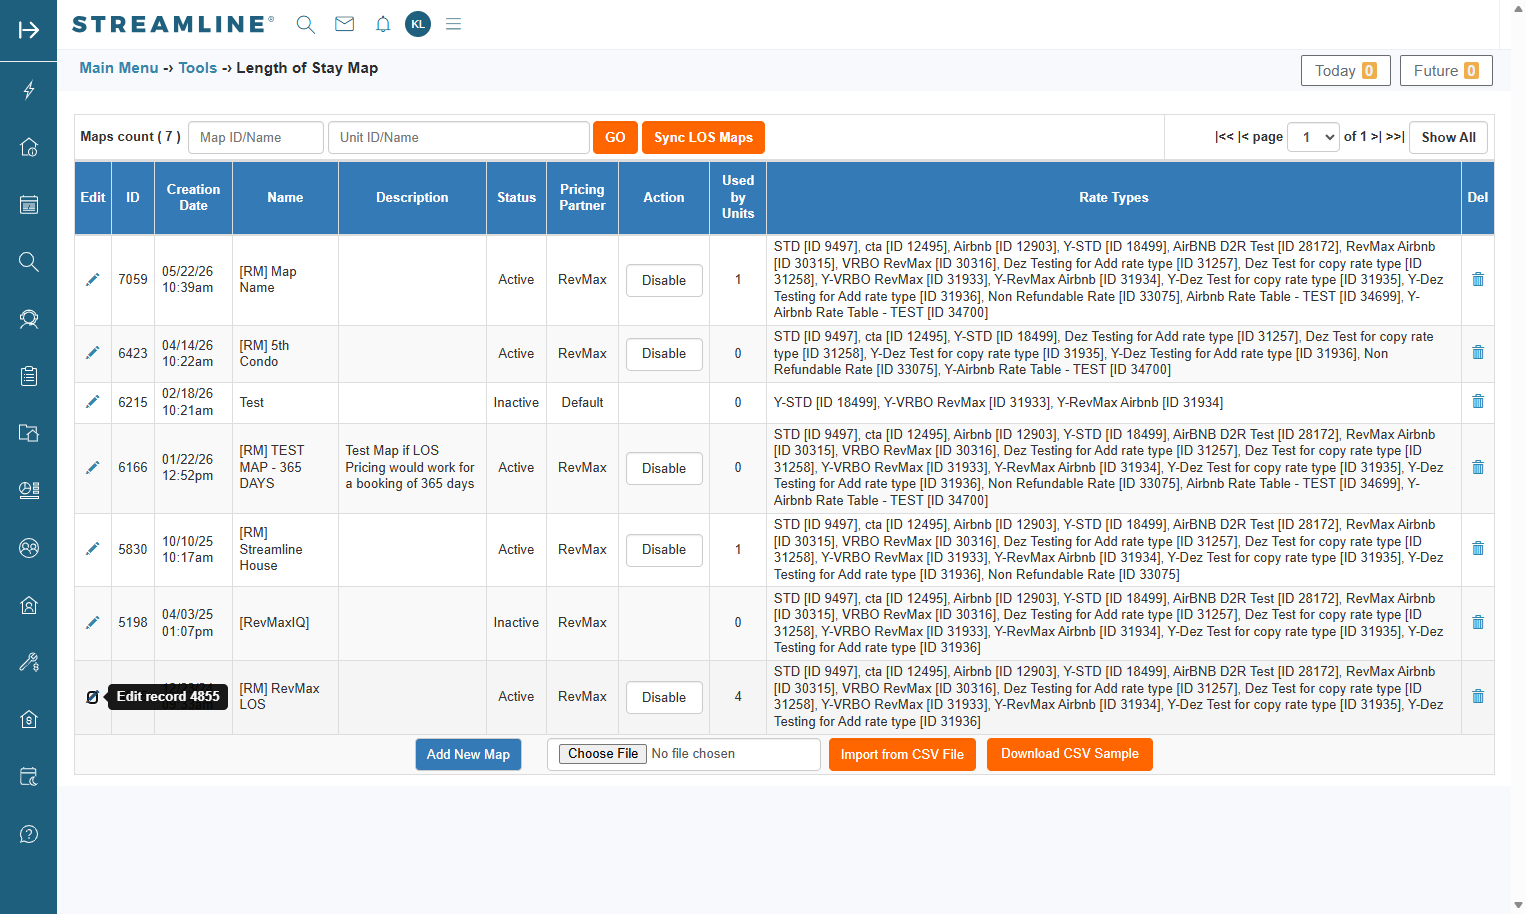The height and width of the screenshot is (914, 1526).
Task: Click Add New Map button
Action: coord(468,755)
